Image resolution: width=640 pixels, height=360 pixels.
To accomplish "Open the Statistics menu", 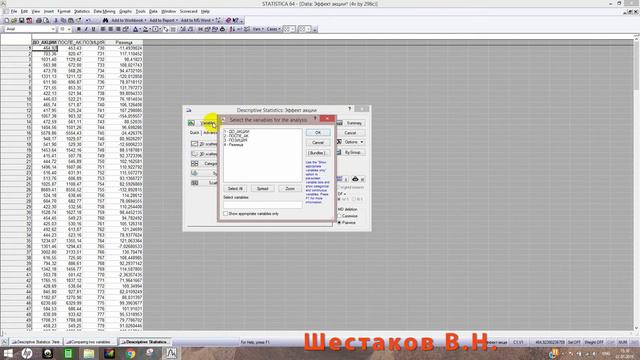I will tap(81, 11).
